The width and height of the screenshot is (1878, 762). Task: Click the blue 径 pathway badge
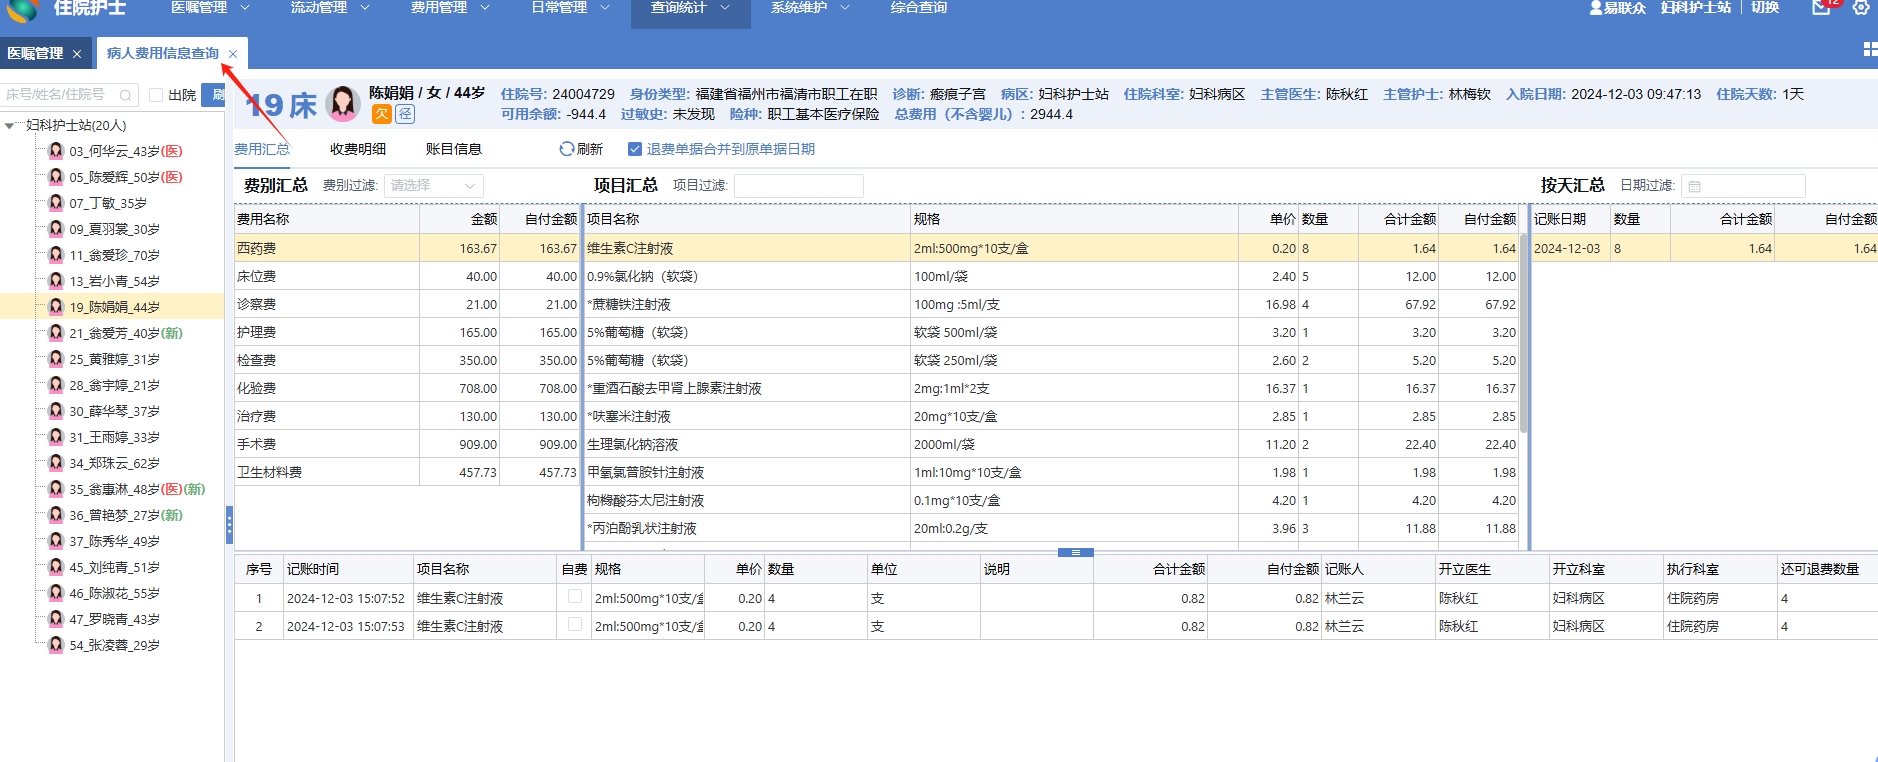click(x=405, y=114)
